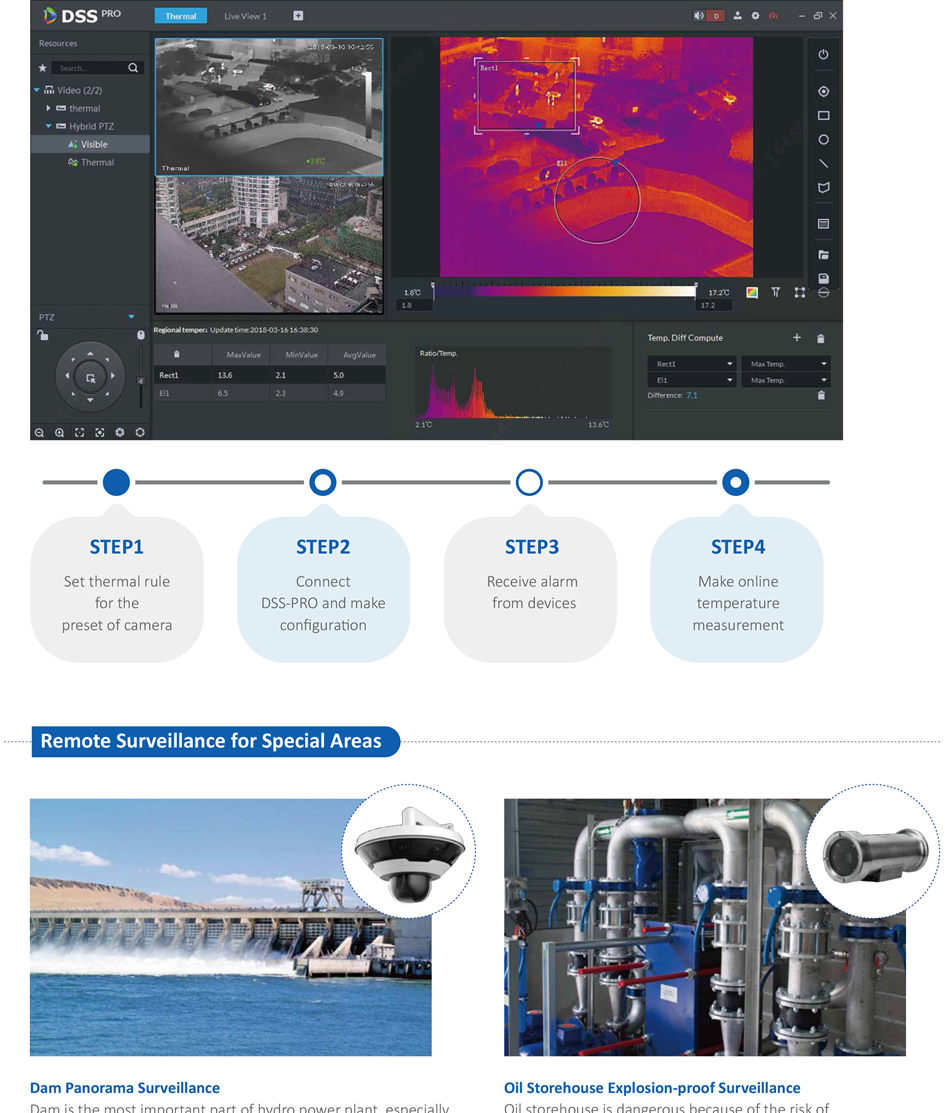Screen dimensions: 950x1113
Task: Switch to the Thermal tab
Action: pyautogui.click(x=180, y=16)
